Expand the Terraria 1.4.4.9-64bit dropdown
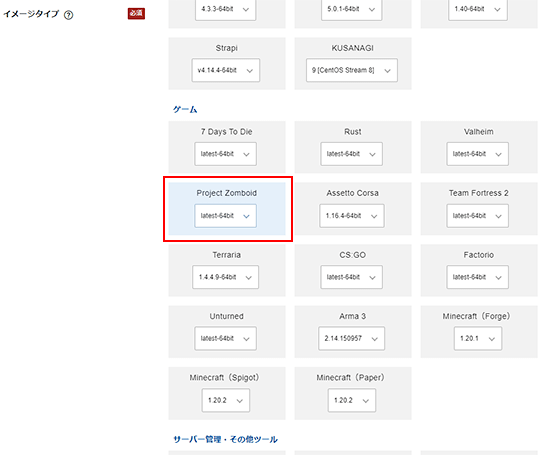 pos(226,277)
